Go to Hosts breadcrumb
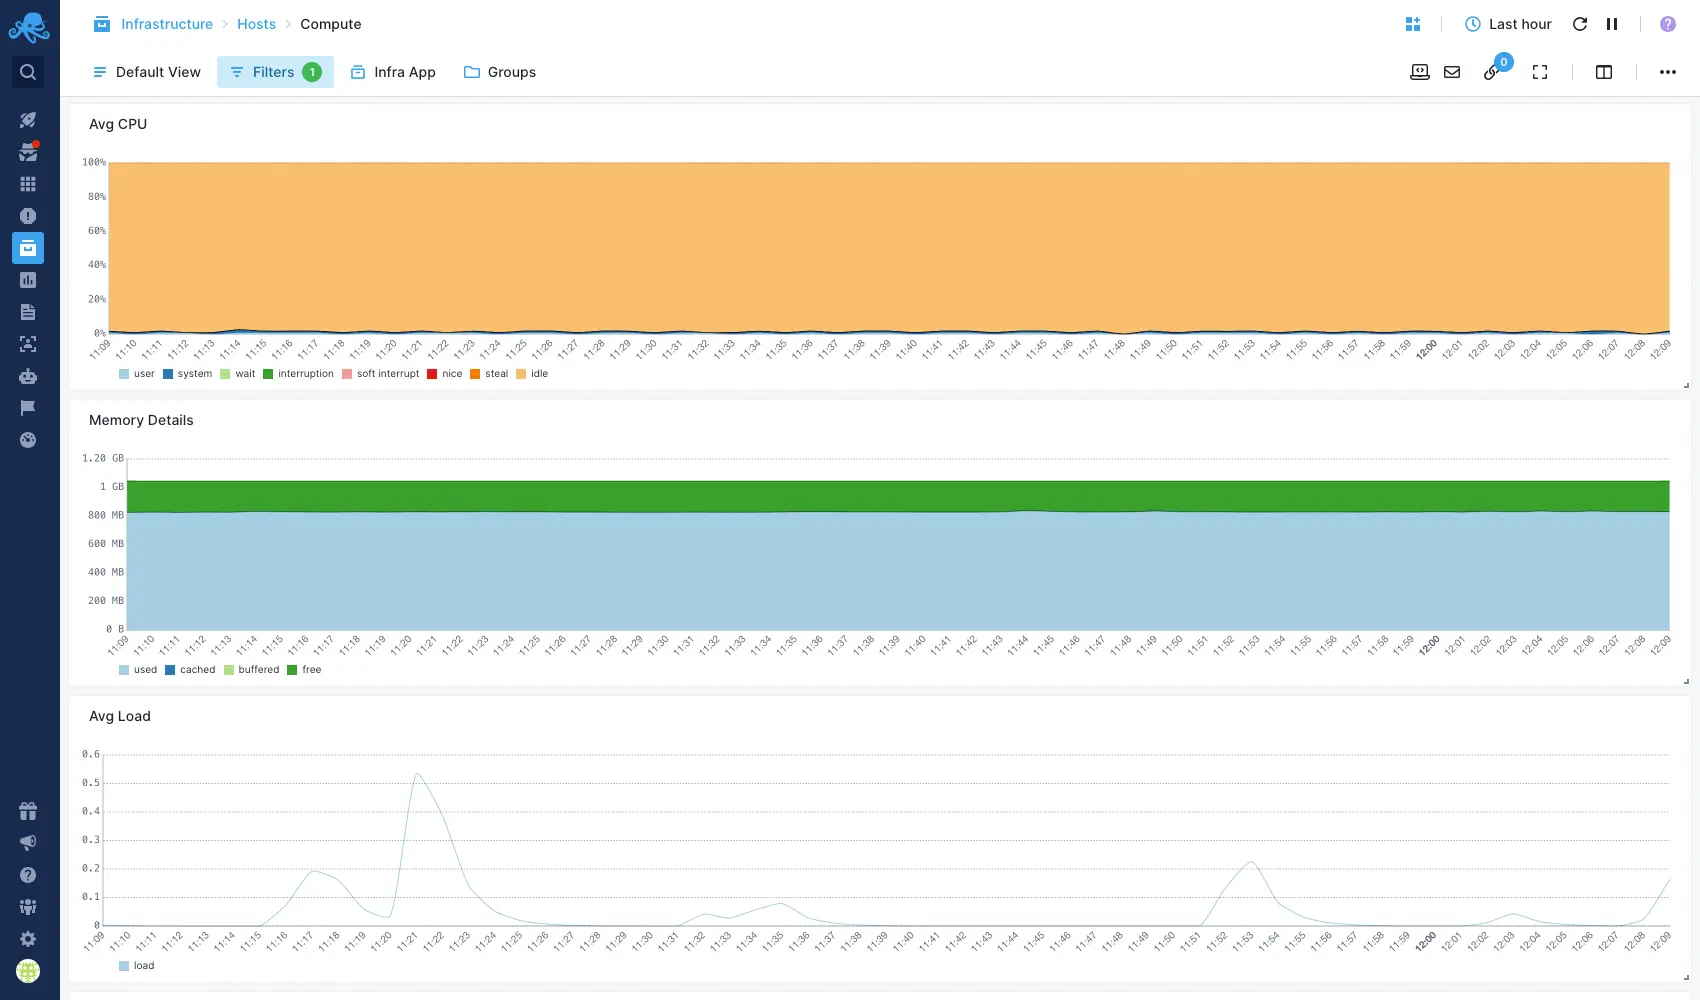Viewport: 1700px width, 1000px height. pyautogui.click(x=256, y=24)
